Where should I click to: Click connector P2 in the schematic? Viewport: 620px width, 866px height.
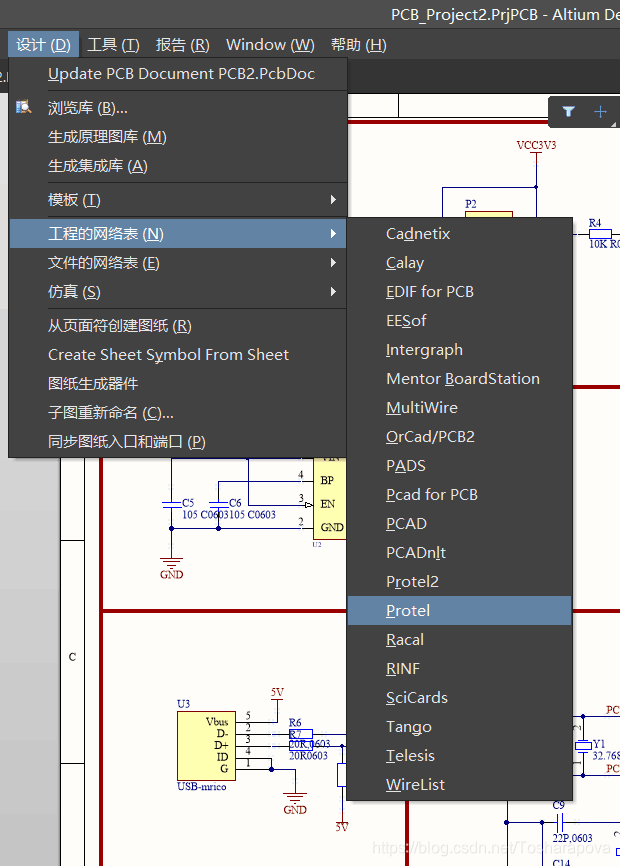point(489,214)
